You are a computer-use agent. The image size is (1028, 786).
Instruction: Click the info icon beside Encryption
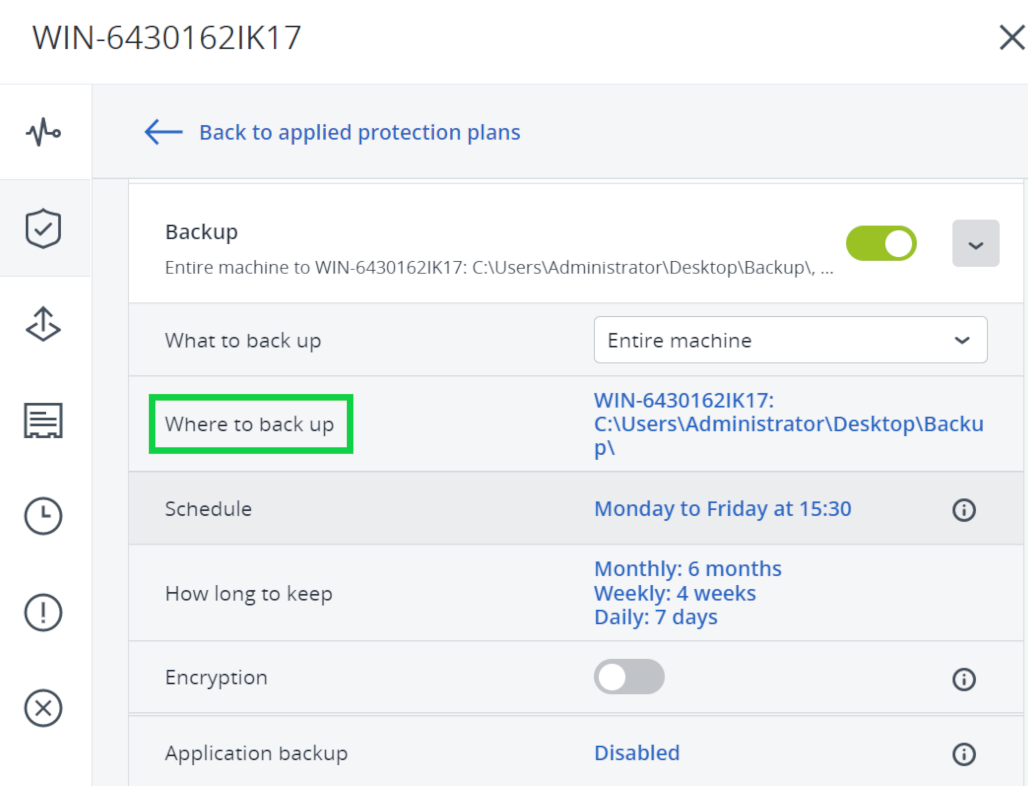[963, 679]
